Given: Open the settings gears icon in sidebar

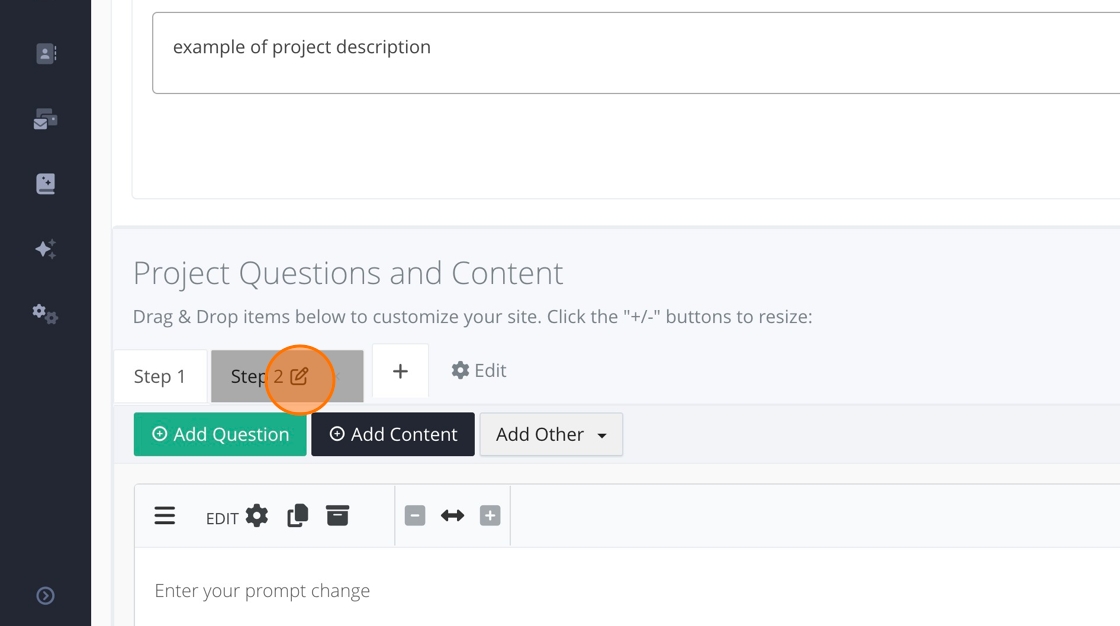Looking at the screenshot, I should [x=46, y=314].
